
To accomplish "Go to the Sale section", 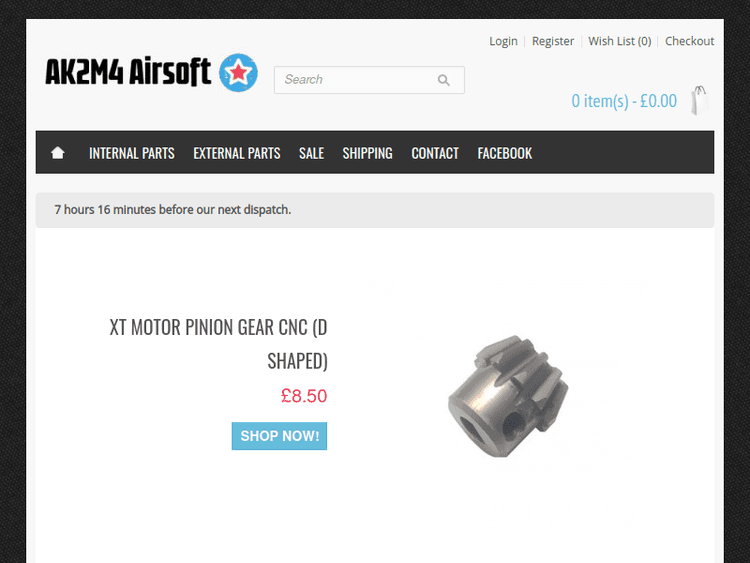I will pos(311,153).
